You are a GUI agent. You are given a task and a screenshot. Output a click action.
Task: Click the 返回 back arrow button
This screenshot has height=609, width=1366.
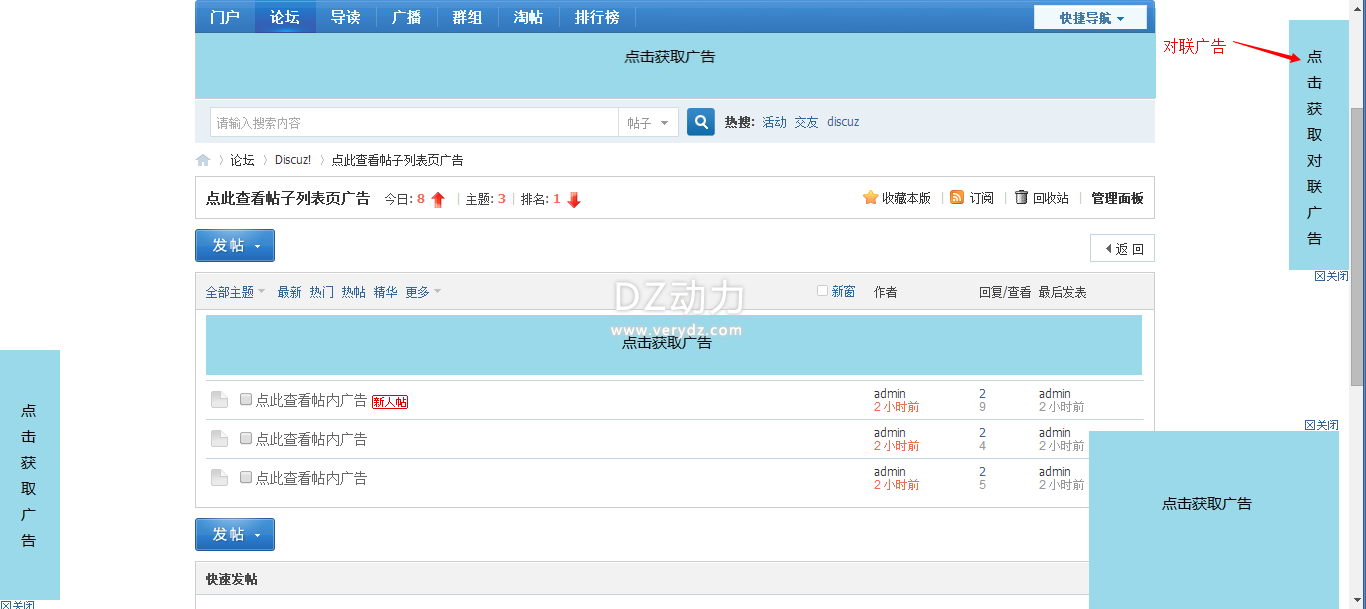[1122, 248]
